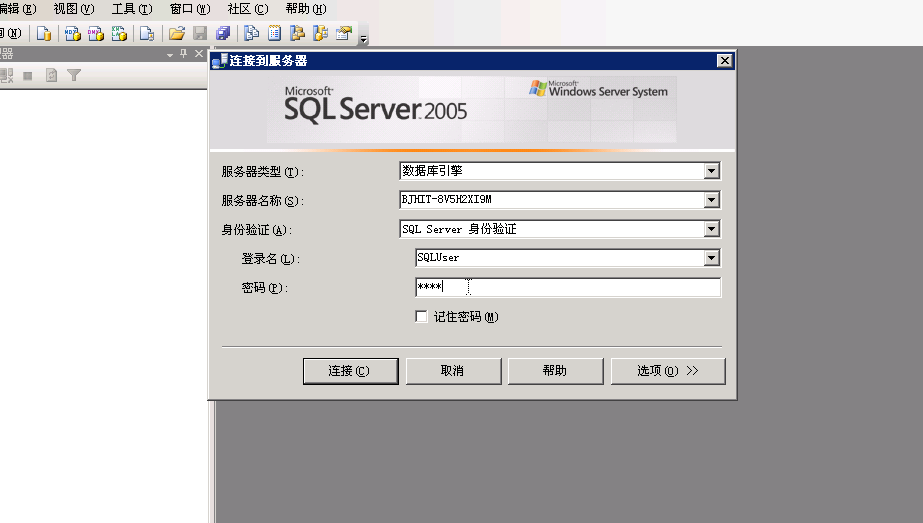Click into the 密码 password field
The height and width of the screenshot is (523, 923).
[568, 287]
